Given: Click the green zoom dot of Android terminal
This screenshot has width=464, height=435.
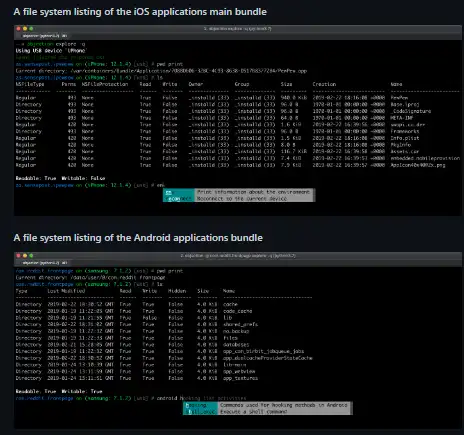Looking at the screenshot, I should 31,256.
